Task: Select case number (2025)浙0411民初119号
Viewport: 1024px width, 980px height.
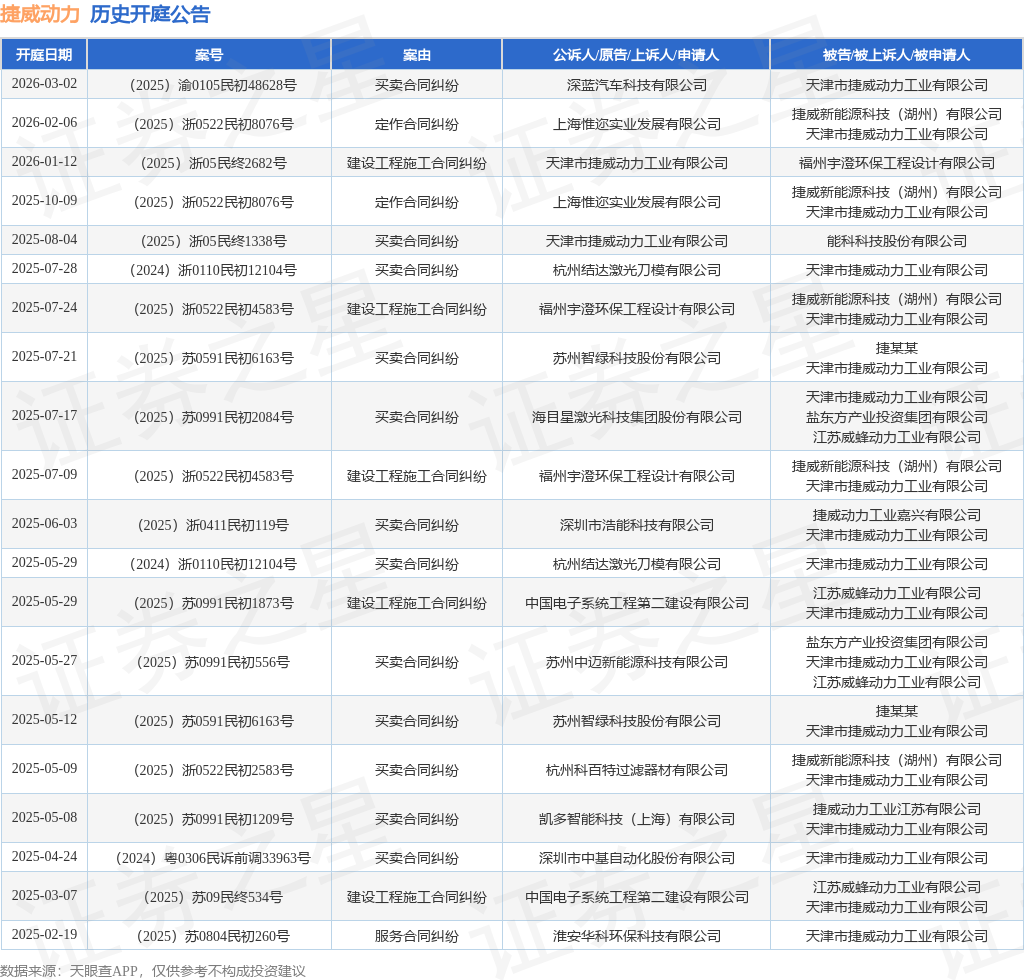Action: click(x=214, y=526)
